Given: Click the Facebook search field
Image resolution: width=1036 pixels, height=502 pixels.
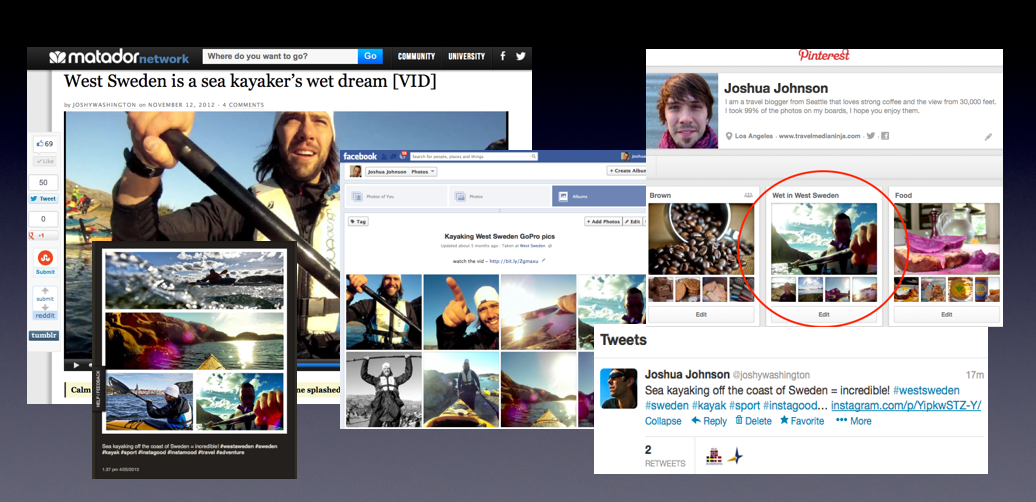Looking at the screenshot, I should (x=474, y=157).
